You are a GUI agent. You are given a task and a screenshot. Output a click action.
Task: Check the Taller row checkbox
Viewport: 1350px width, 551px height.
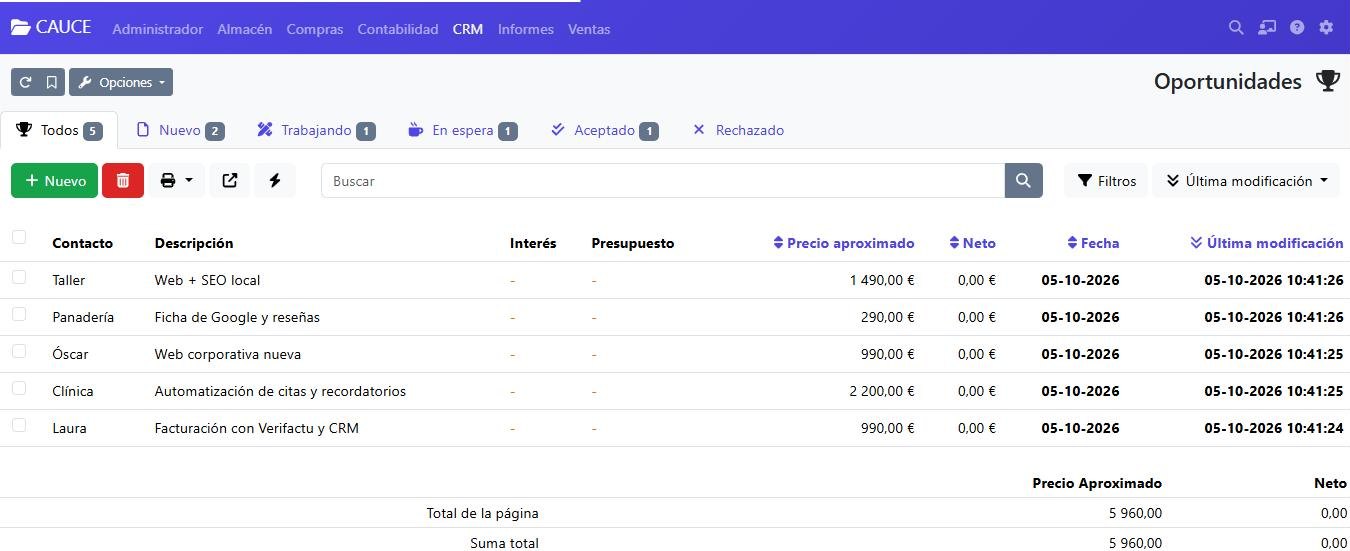coord(19,277)
